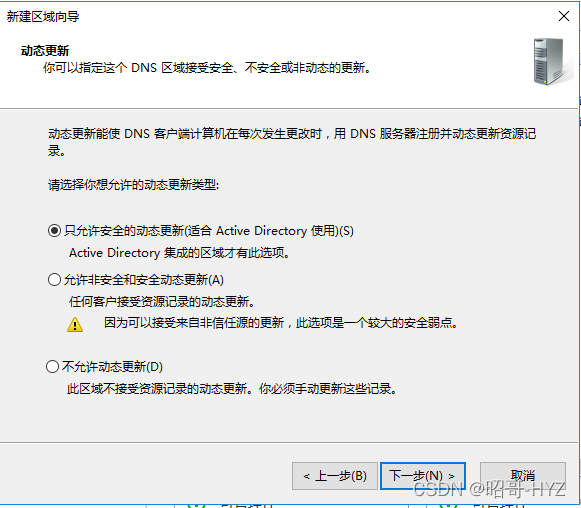
Task: Click the 任何客户接受资源记录的动态更新 description
Action: (162, 301)
